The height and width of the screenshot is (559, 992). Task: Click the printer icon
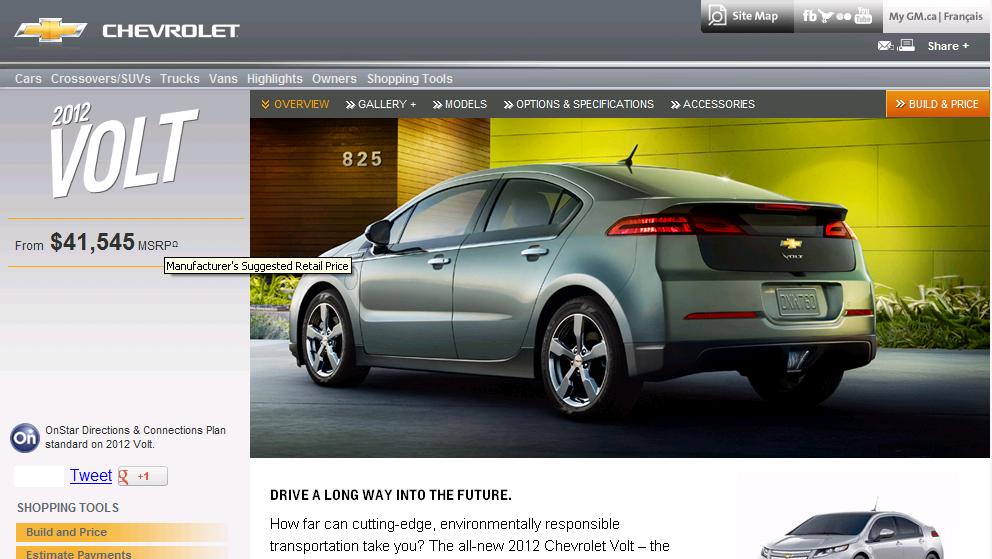[906, 45]
